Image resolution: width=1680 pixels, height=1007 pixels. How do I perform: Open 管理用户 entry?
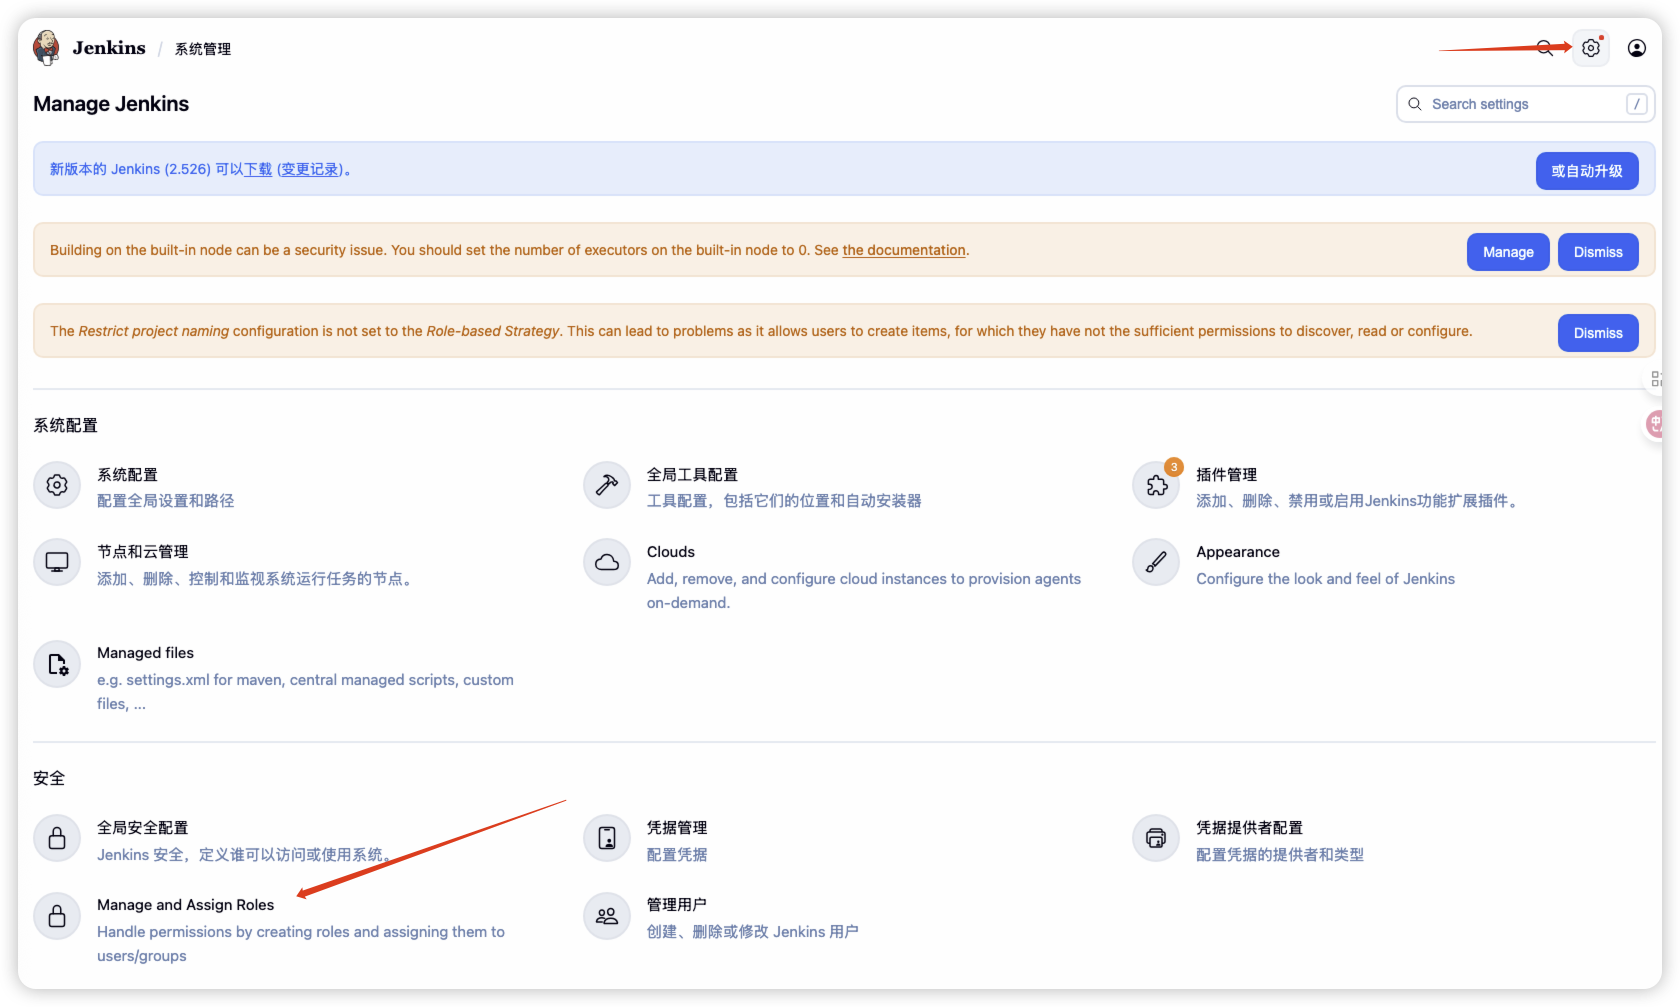click(x=677, y=904)
